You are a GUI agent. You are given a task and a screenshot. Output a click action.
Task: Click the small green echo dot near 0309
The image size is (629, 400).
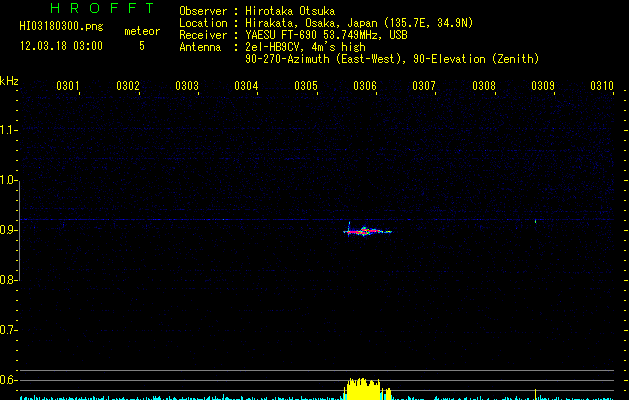536,221
